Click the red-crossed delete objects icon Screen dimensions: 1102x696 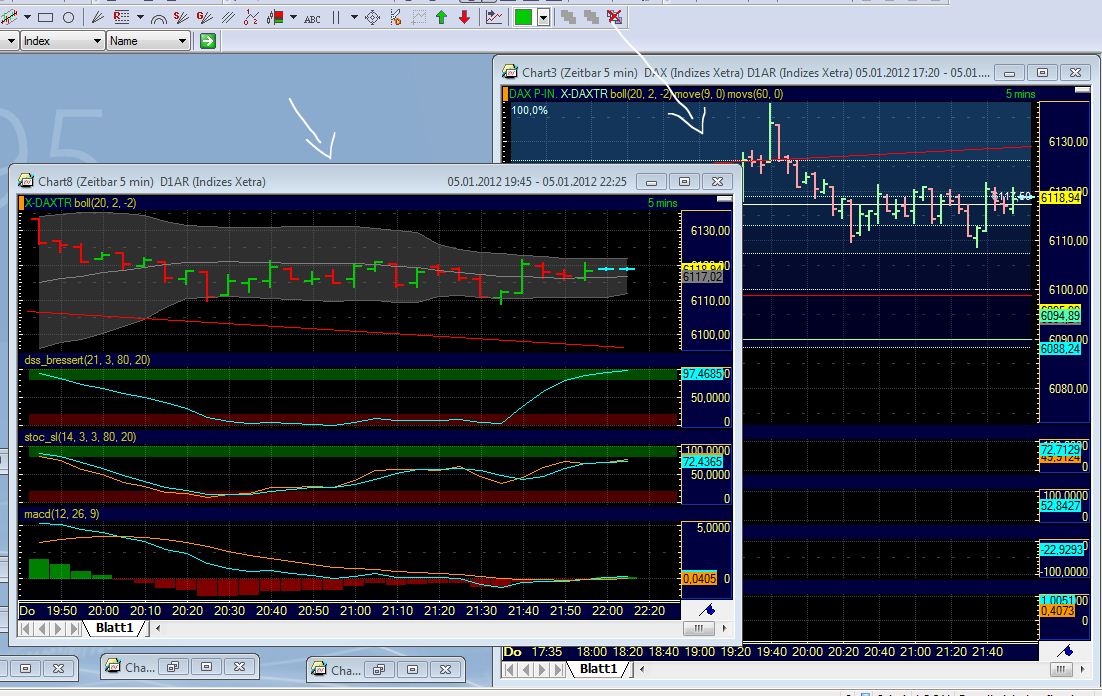pos(614,17)
